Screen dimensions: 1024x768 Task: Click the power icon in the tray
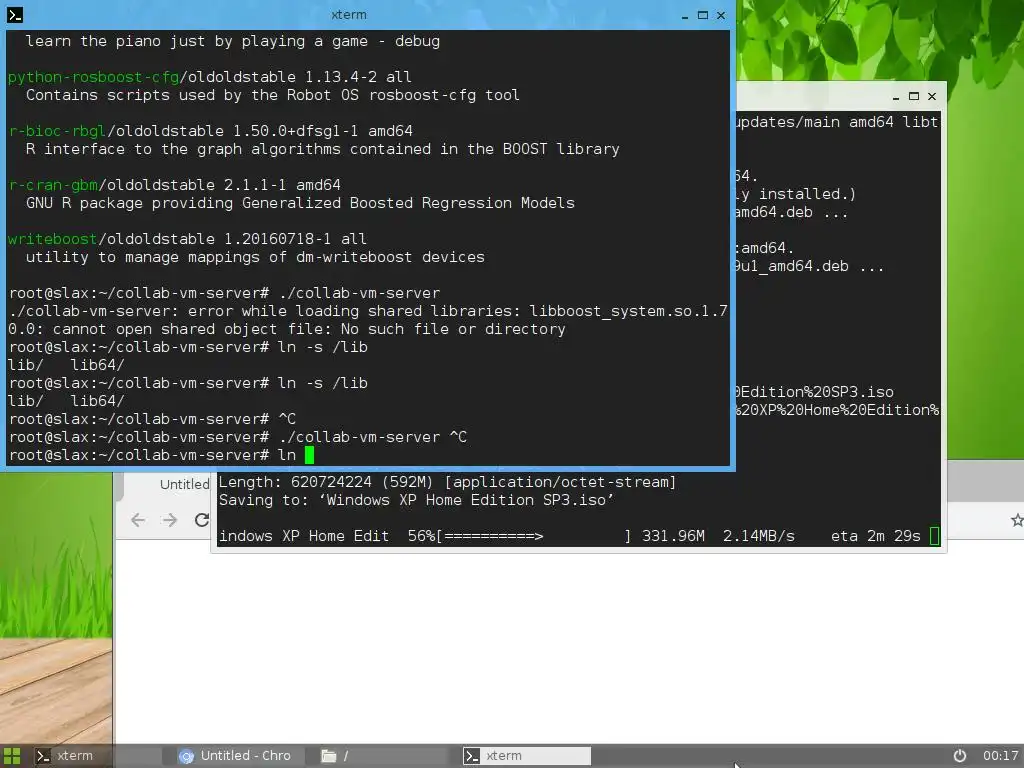pos(959,756)
